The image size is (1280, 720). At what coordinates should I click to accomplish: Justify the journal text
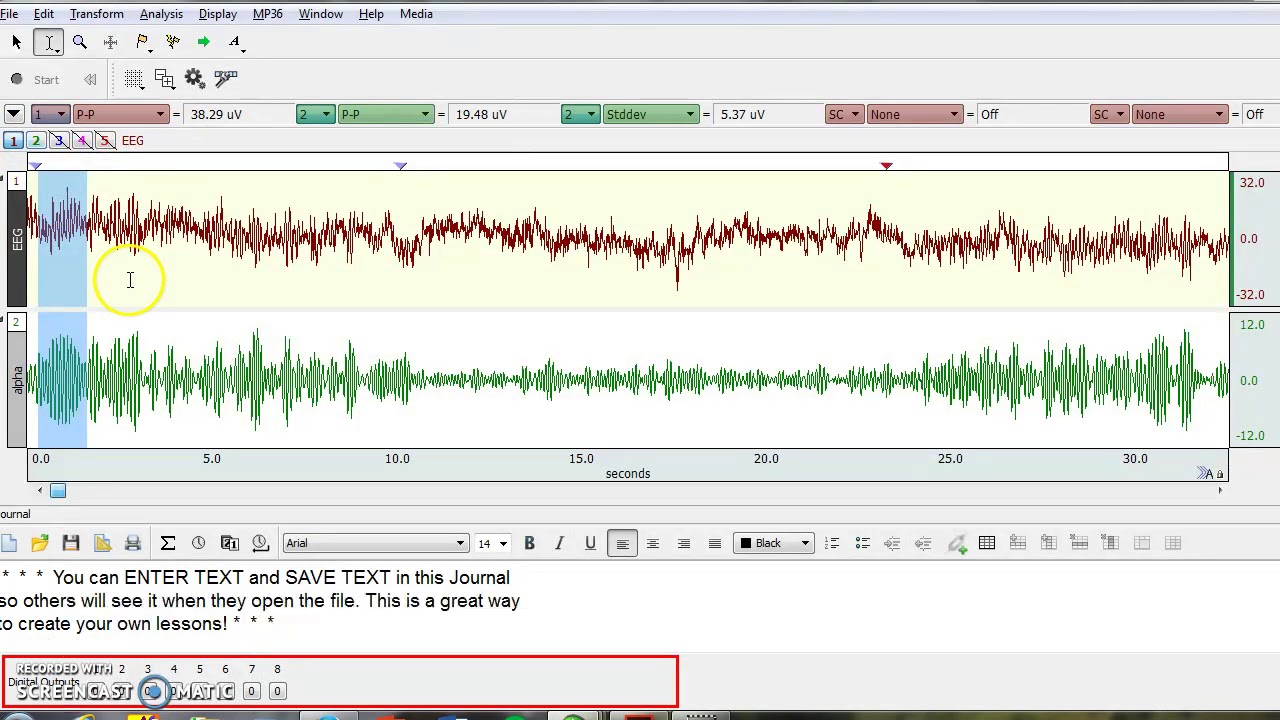pos(715,543)
